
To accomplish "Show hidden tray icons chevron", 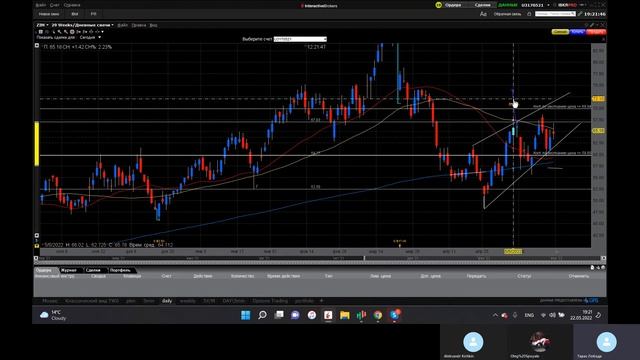I will coord(495,315).
